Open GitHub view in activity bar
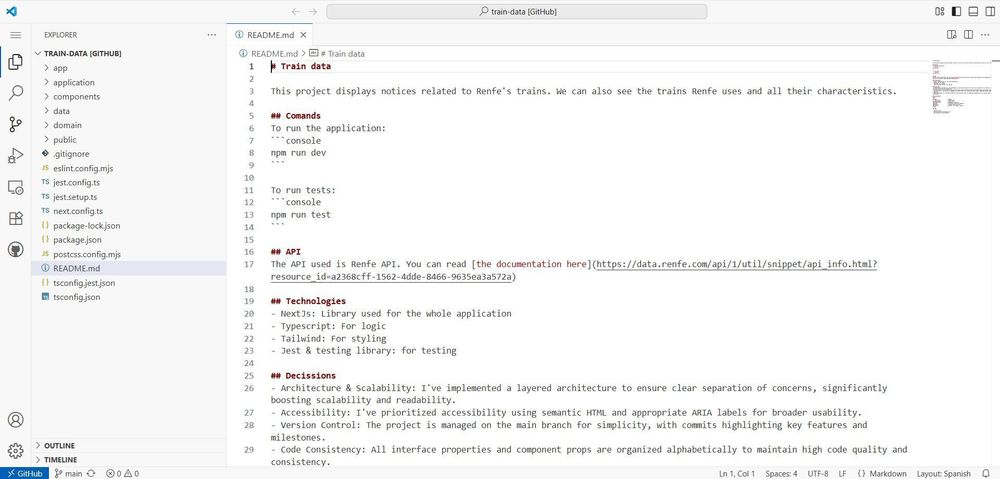 pos(15,249)
